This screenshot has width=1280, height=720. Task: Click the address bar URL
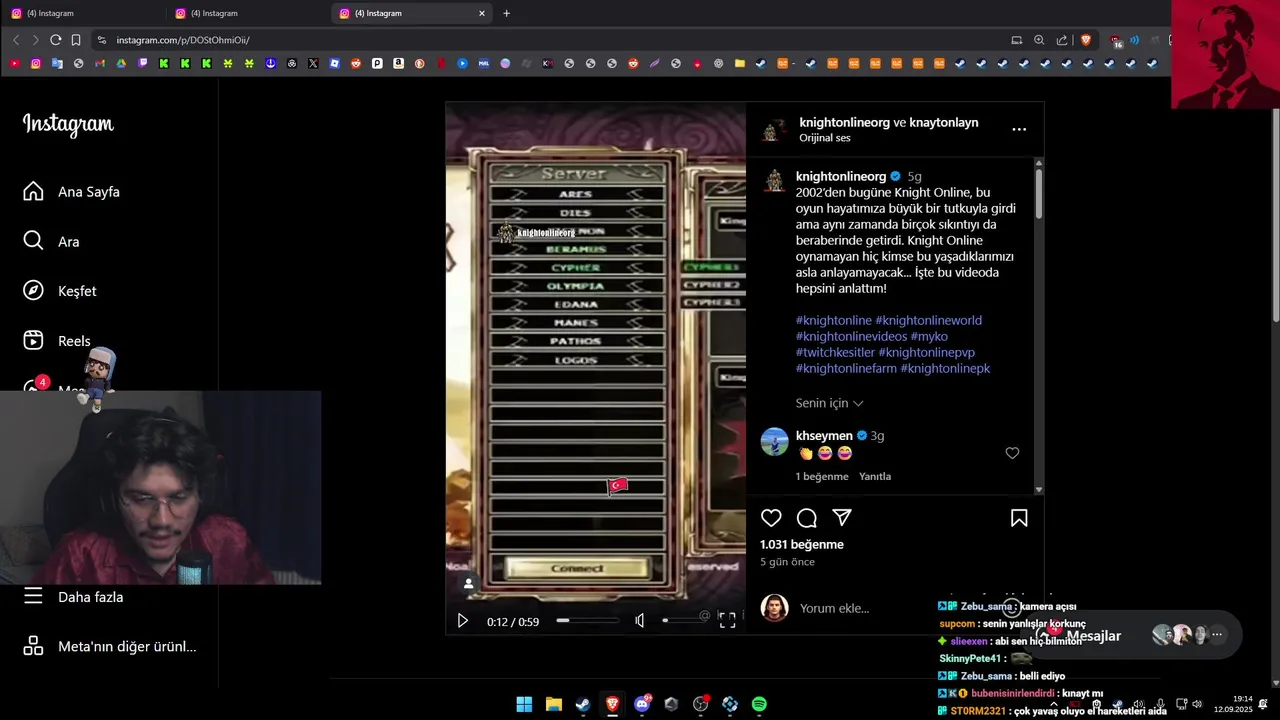pos(183,40)
